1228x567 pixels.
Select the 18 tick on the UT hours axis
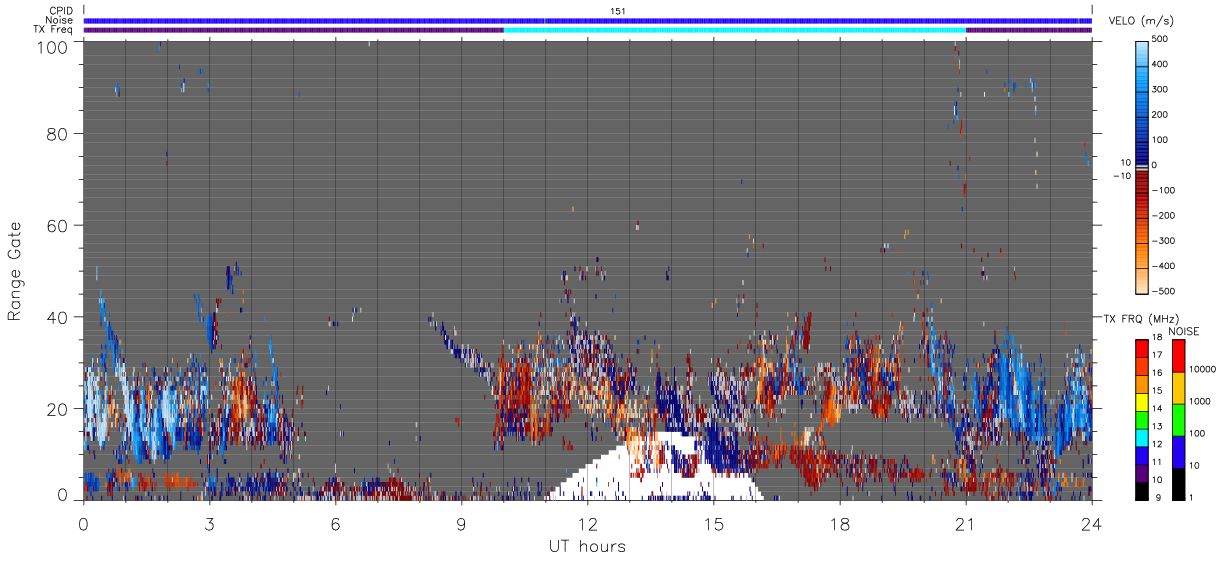[840, 523]
